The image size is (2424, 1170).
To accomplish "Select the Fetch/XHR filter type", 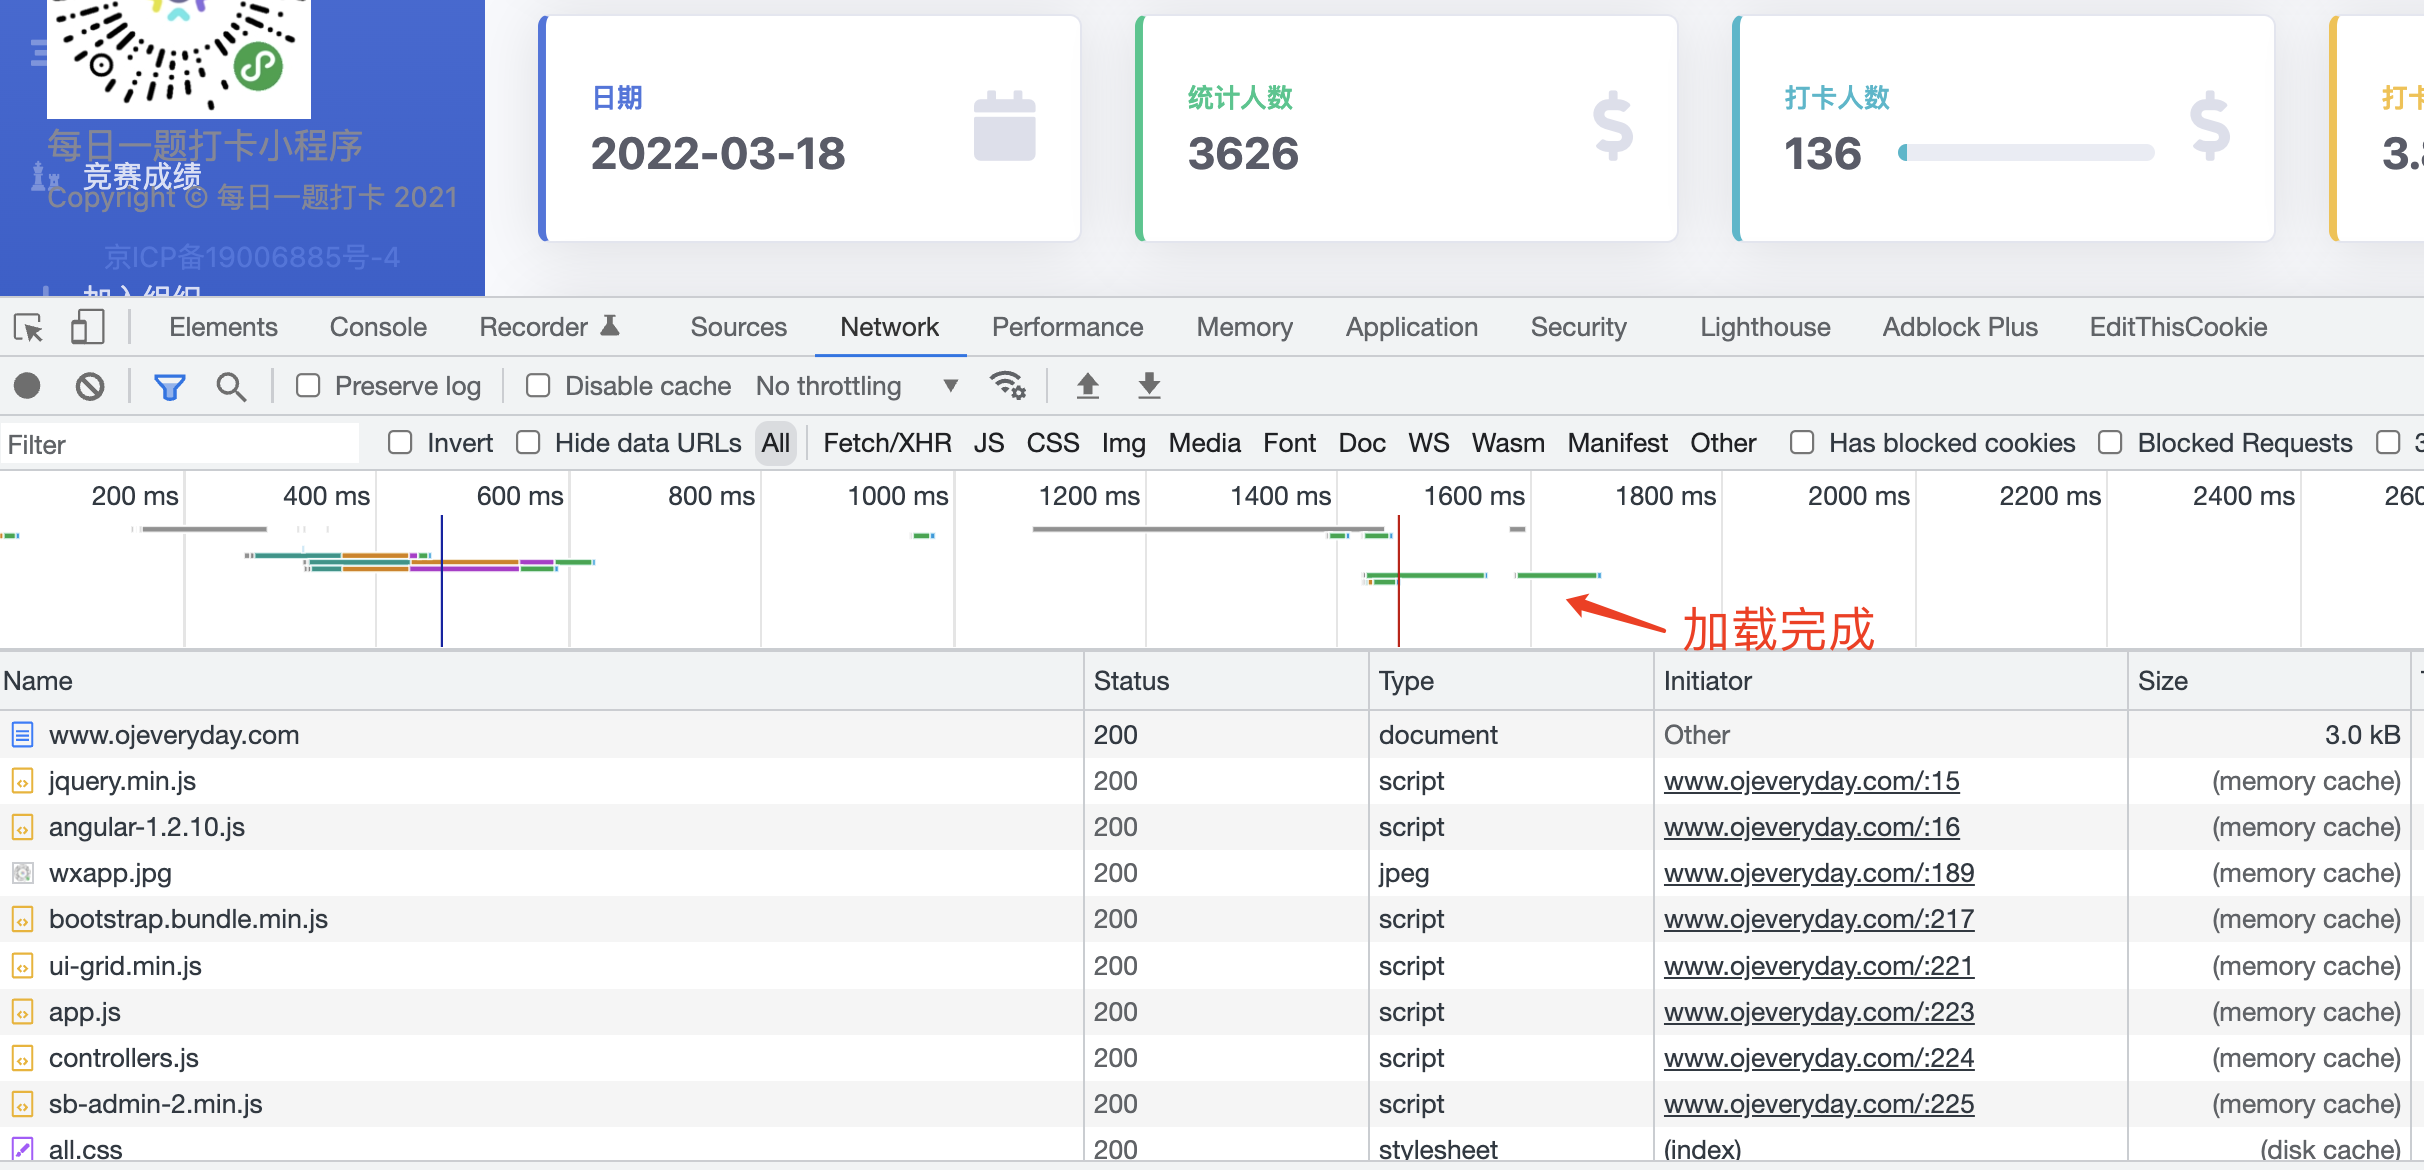I will 886,443.
